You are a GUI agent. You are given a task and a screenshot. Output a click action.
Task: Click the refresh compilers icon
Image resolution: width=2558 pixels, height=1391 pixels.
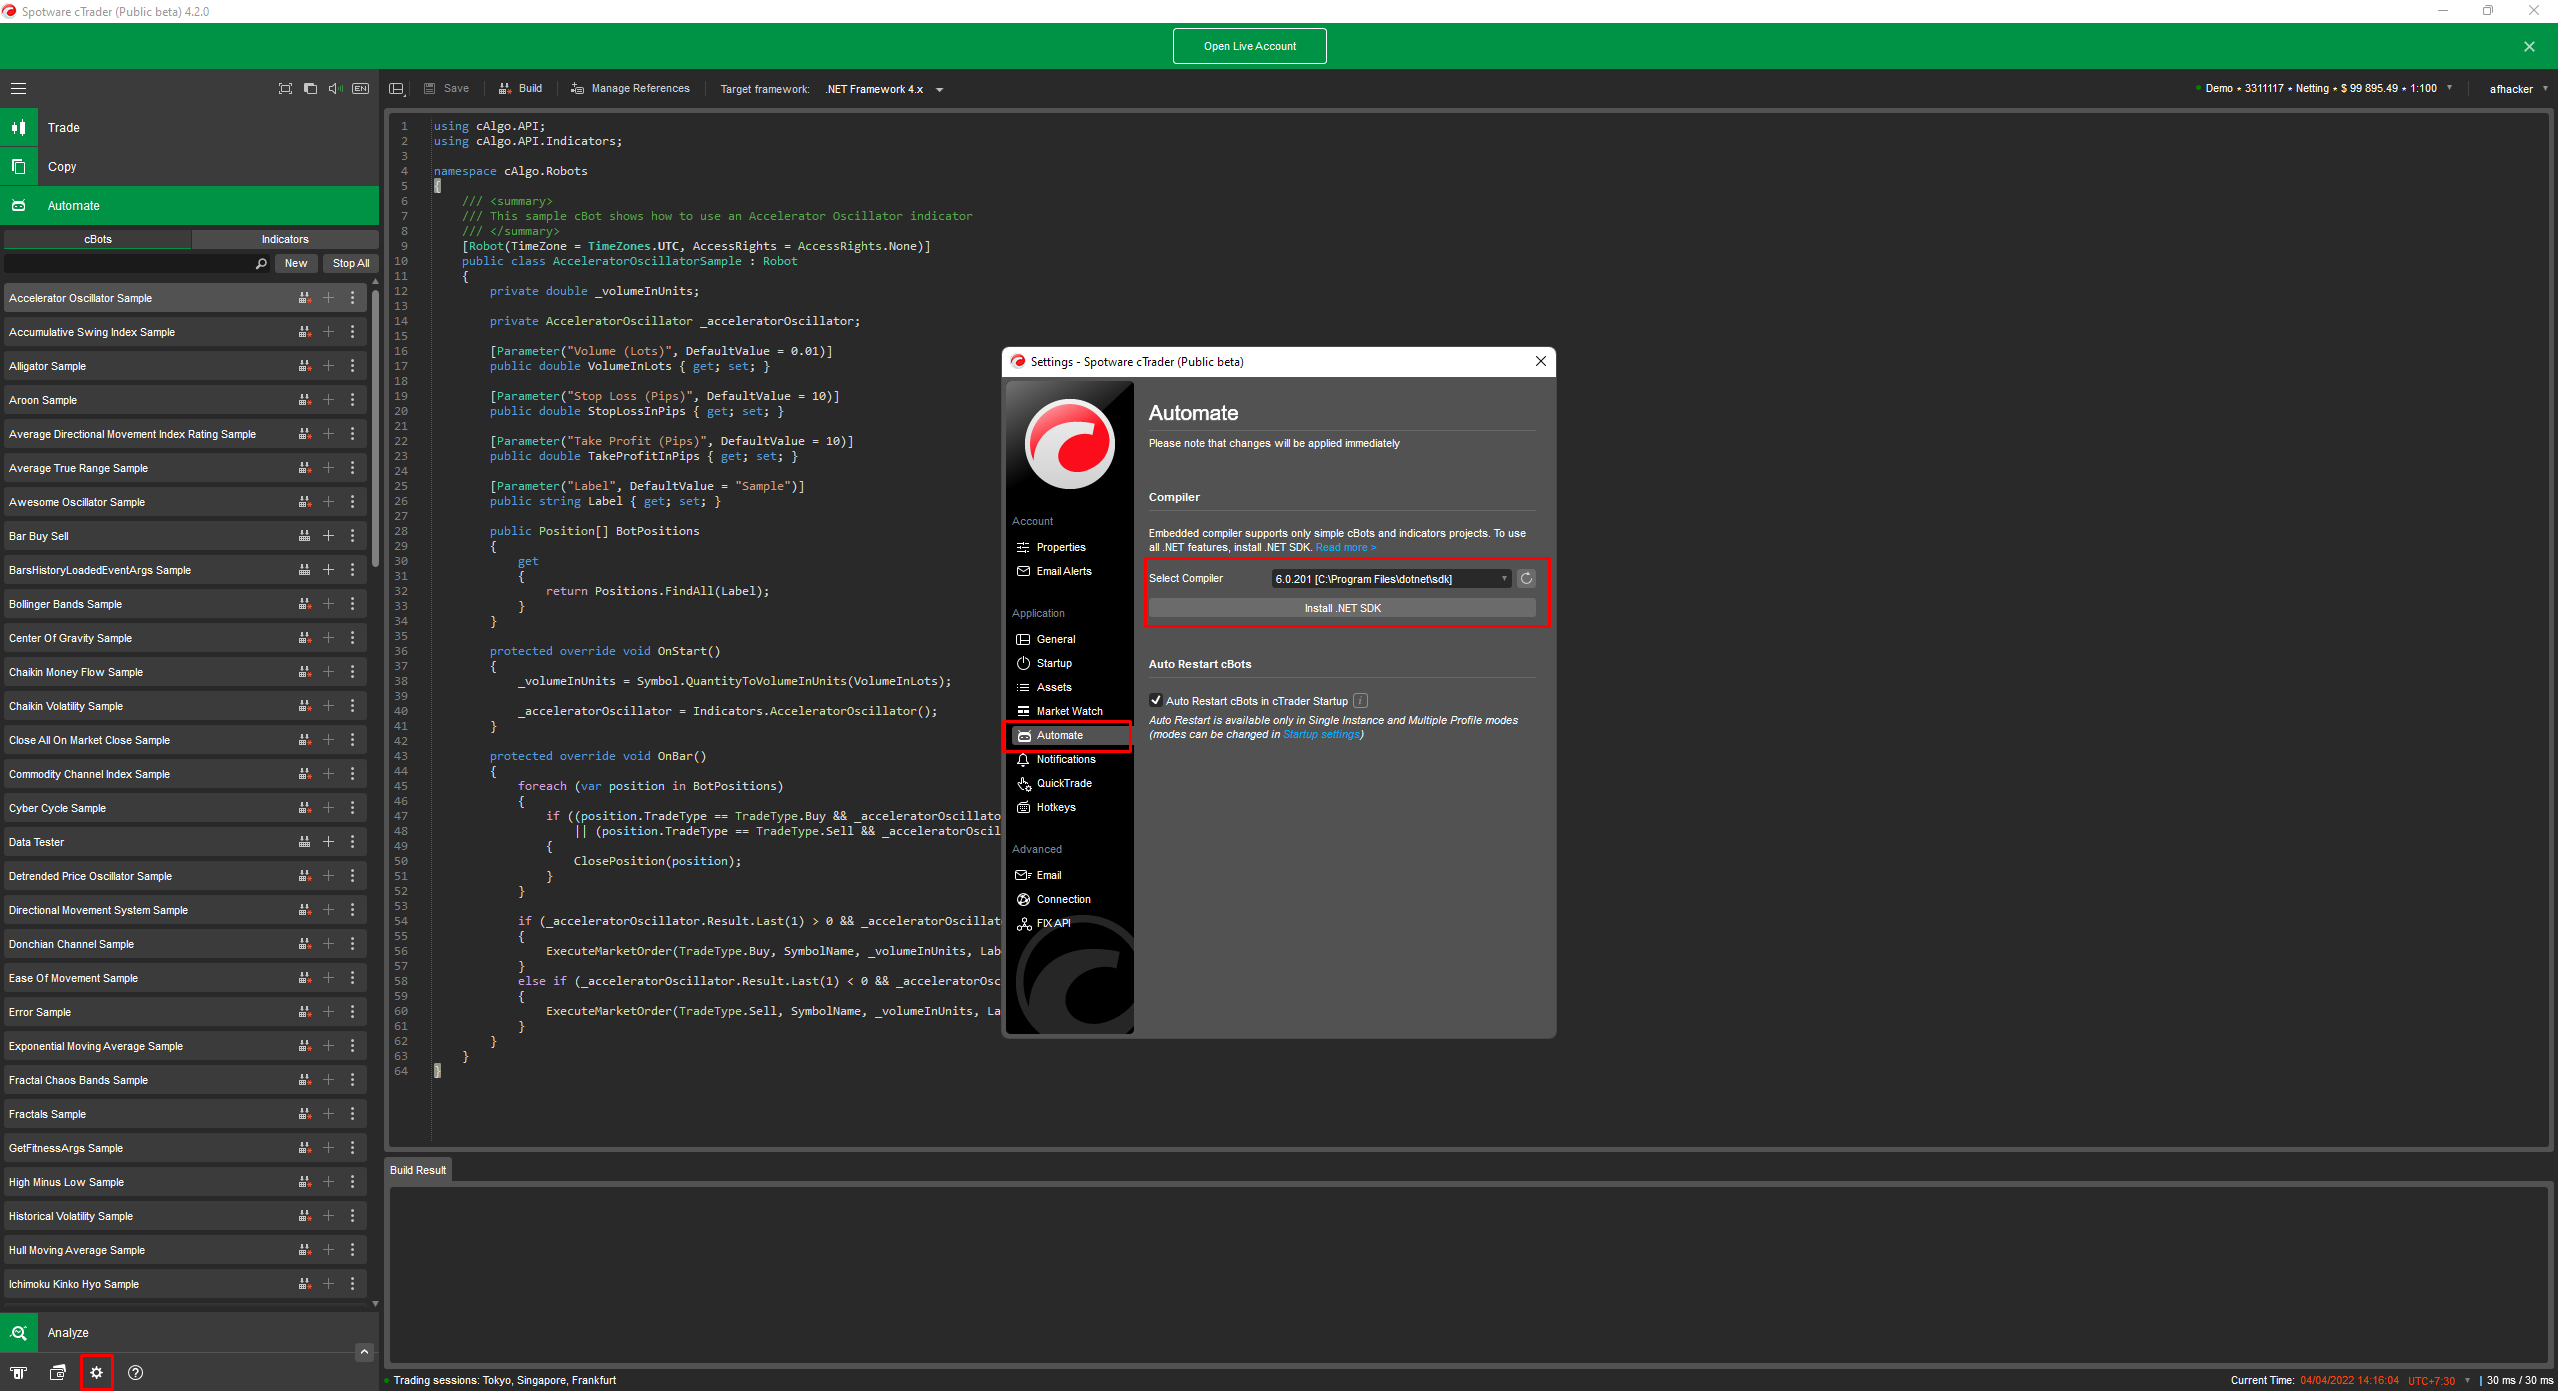tap(1526, 579)
